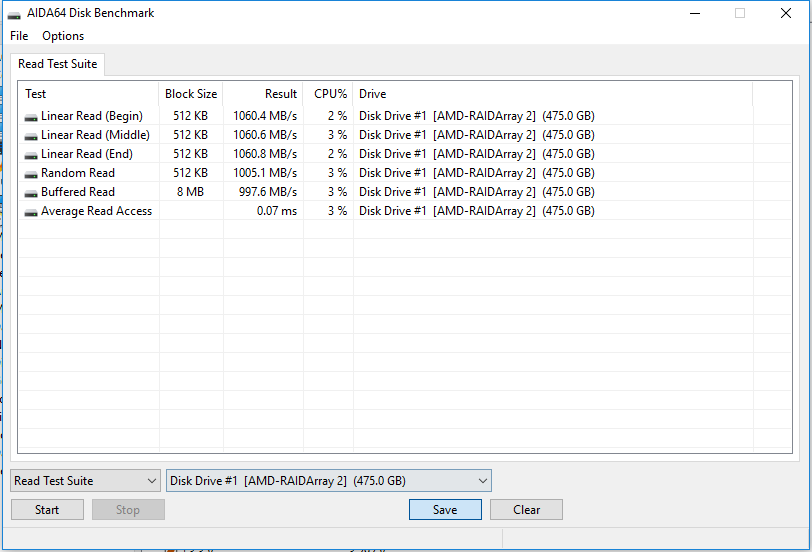Open the Disk Drive #1 selection dropdown
This screenshot has width=812, height=552.
pyautogui.click(x=329, y=481)
